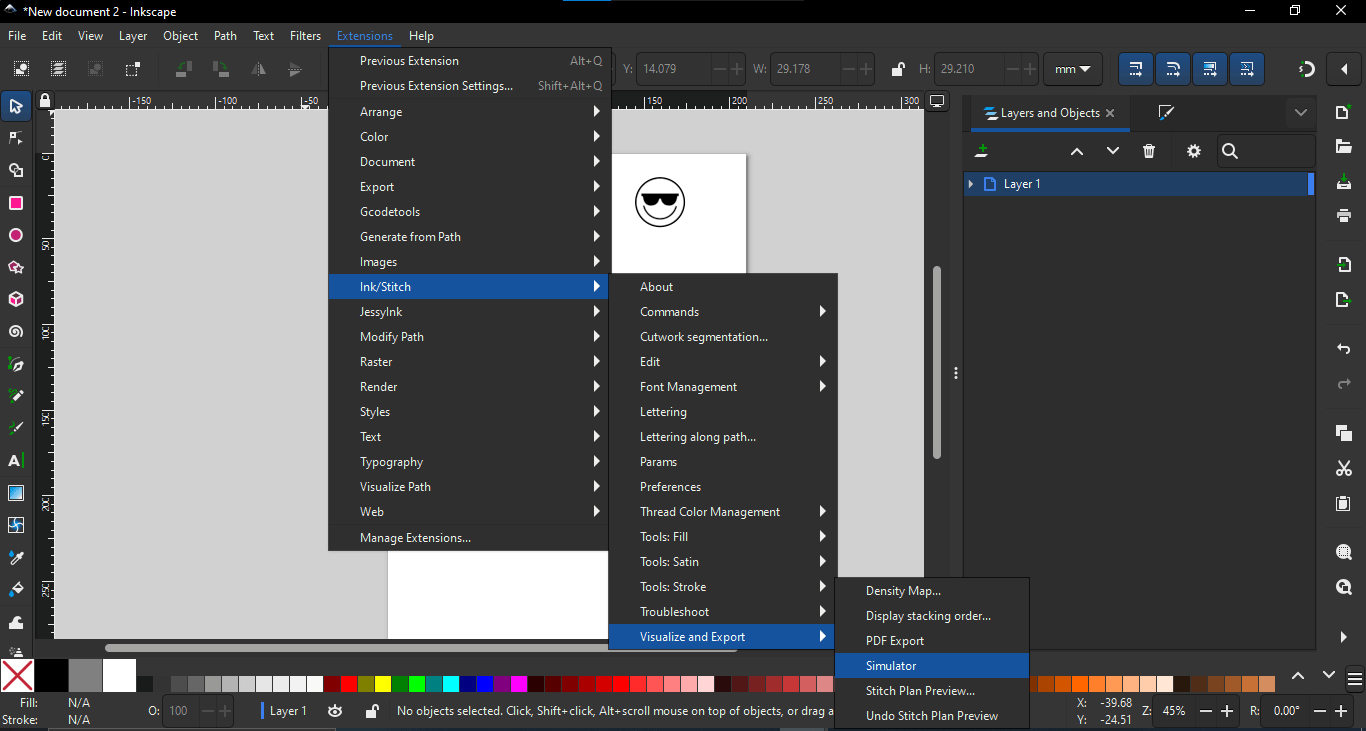Viewport: 1366px width, 731px height.
Task: Click the Undo arrow icon
Action: coord(1344,349)
